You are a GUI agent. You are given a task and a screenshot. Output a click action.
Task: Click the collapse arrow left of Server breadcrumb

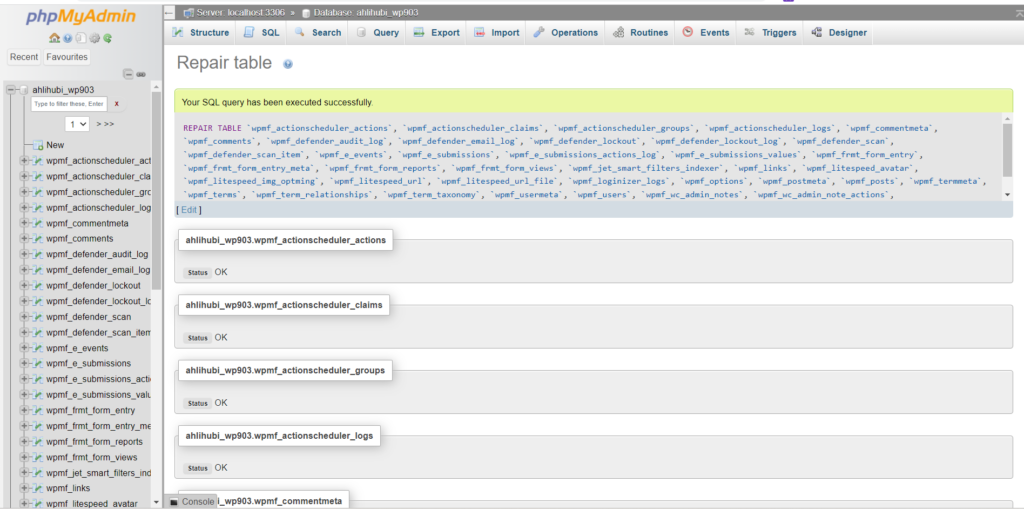pyautogui.click(x=169, y=13)
